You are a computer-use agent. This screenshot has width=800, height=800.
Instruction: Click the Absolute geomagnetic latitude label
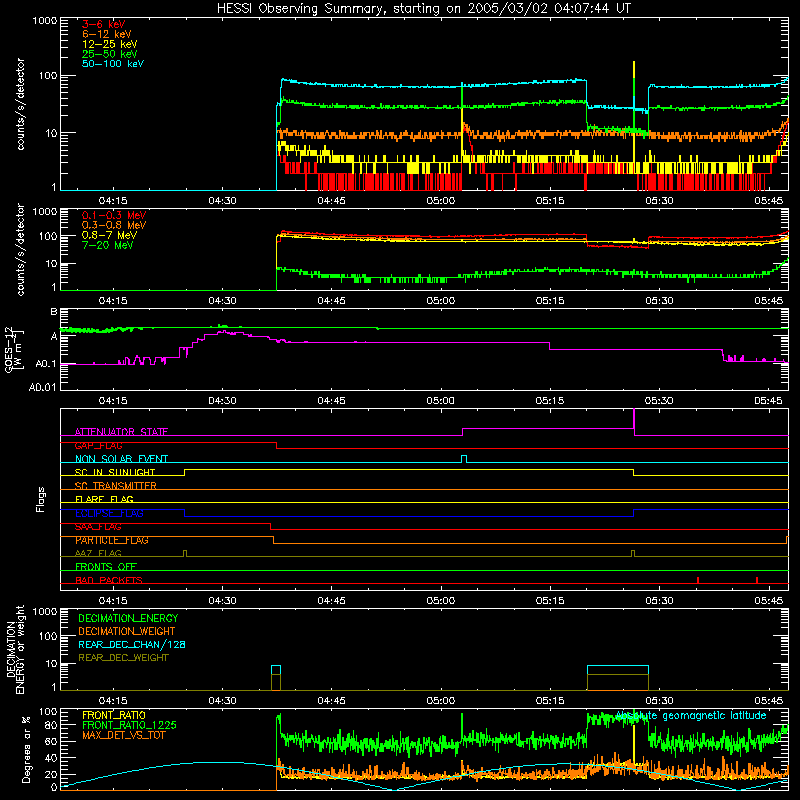(x=691, y=716)
